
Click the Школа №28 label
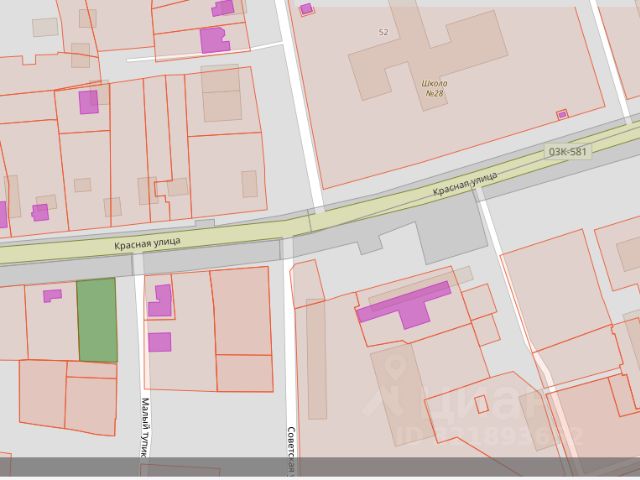(434, 89)
